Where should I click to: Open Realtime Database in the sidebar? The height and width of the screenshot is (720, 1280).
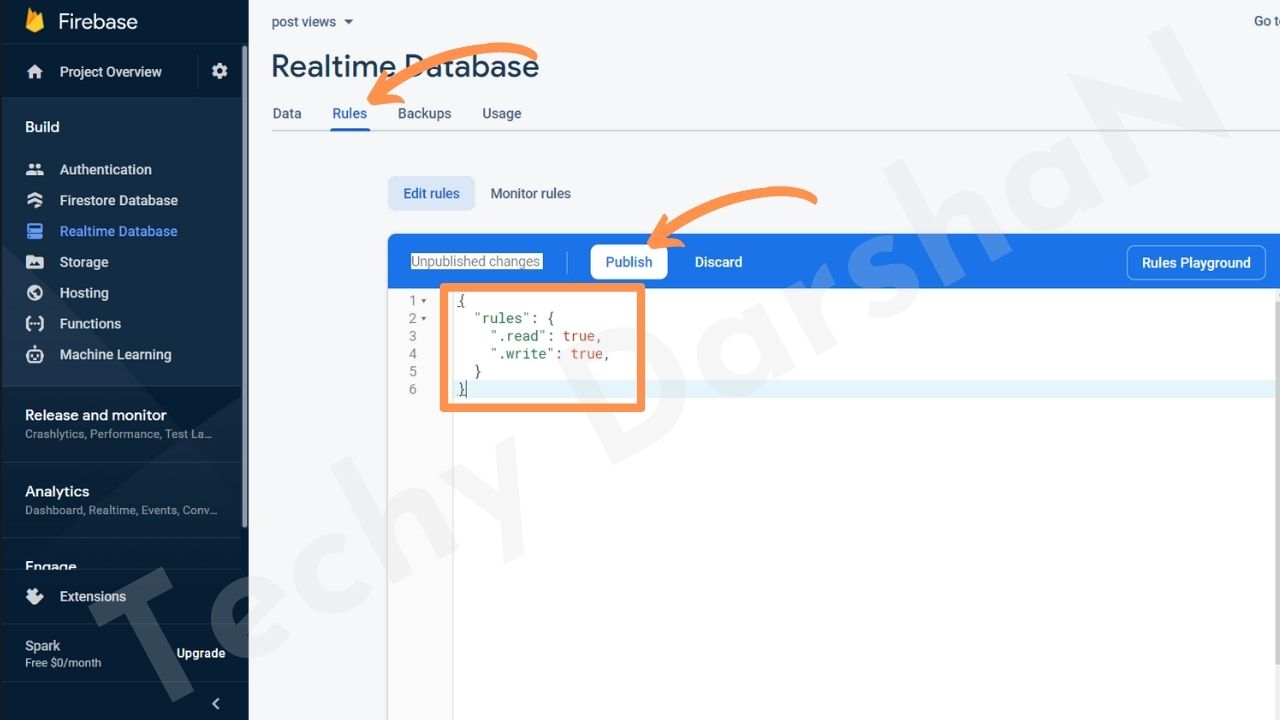pos(121,231)
